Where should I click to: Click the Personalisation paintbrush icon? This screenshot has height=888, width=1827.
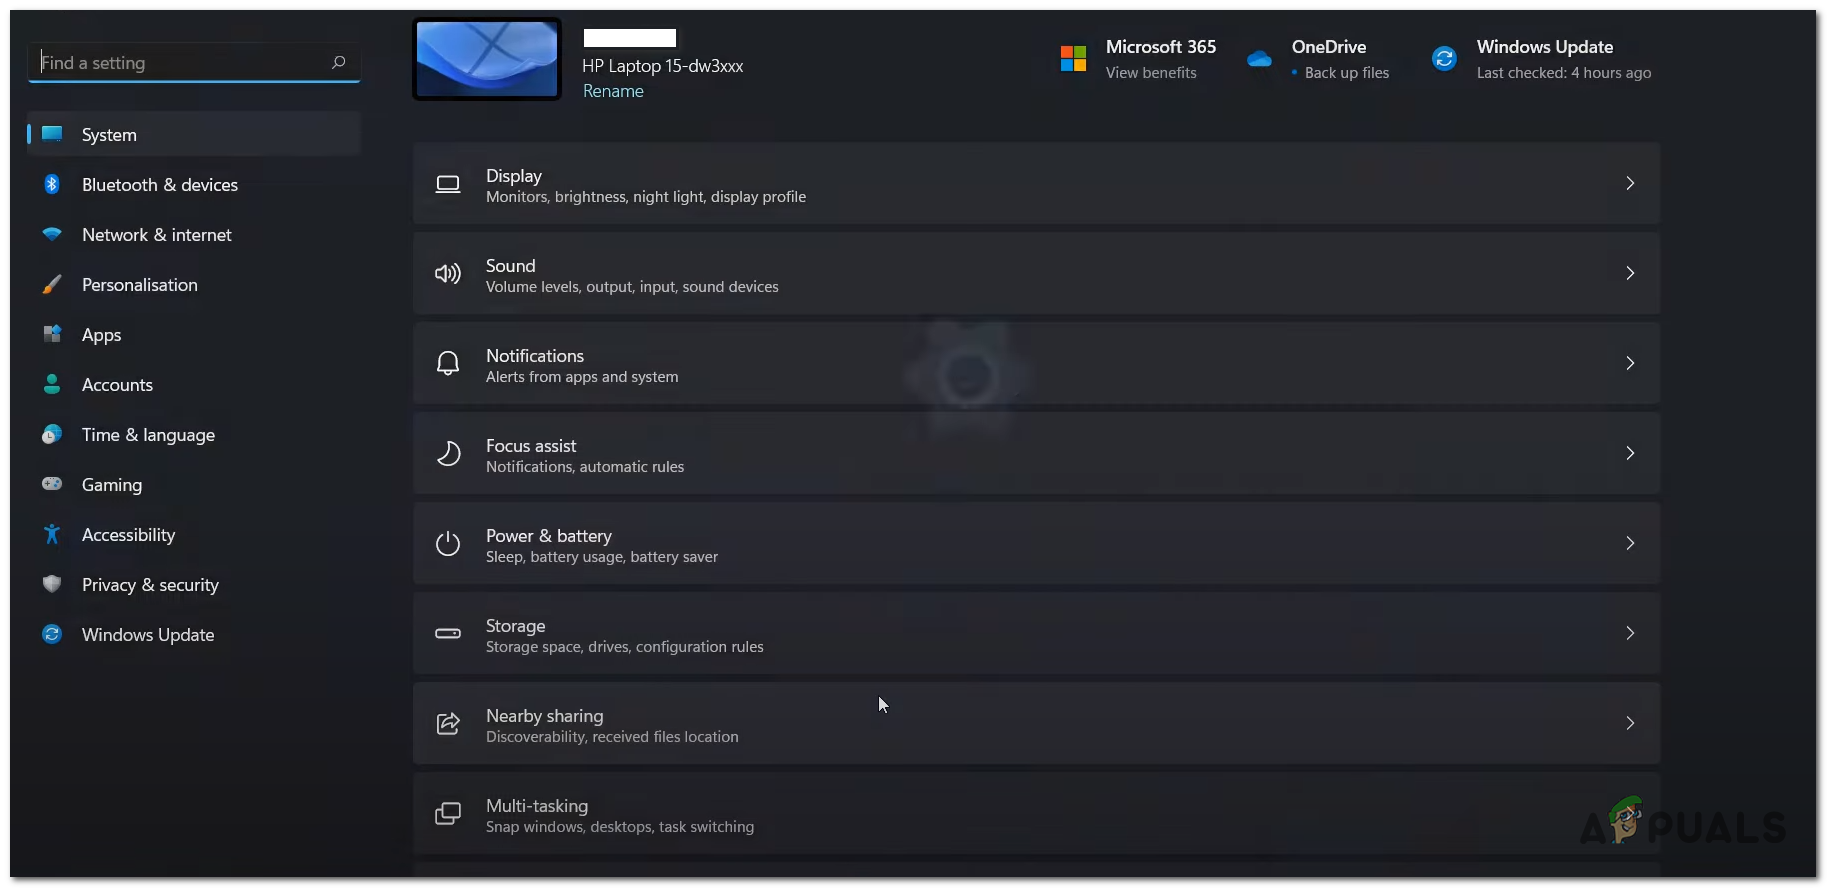[52, 284]
